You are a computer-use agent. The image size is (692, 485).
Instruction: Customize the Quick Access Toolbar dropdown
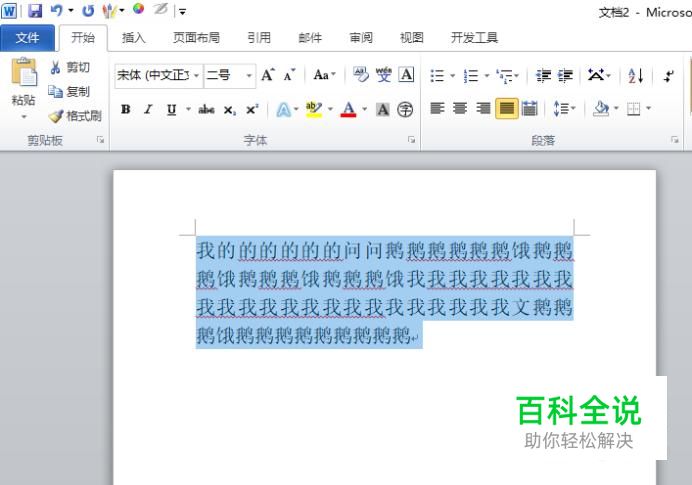coord(182,12)
